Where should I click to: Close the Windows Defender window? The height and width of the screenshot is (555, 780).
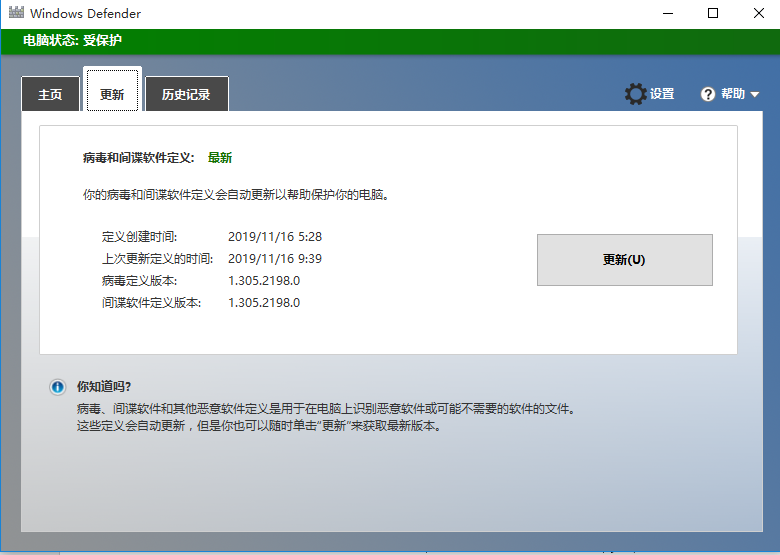pos(758,13)
